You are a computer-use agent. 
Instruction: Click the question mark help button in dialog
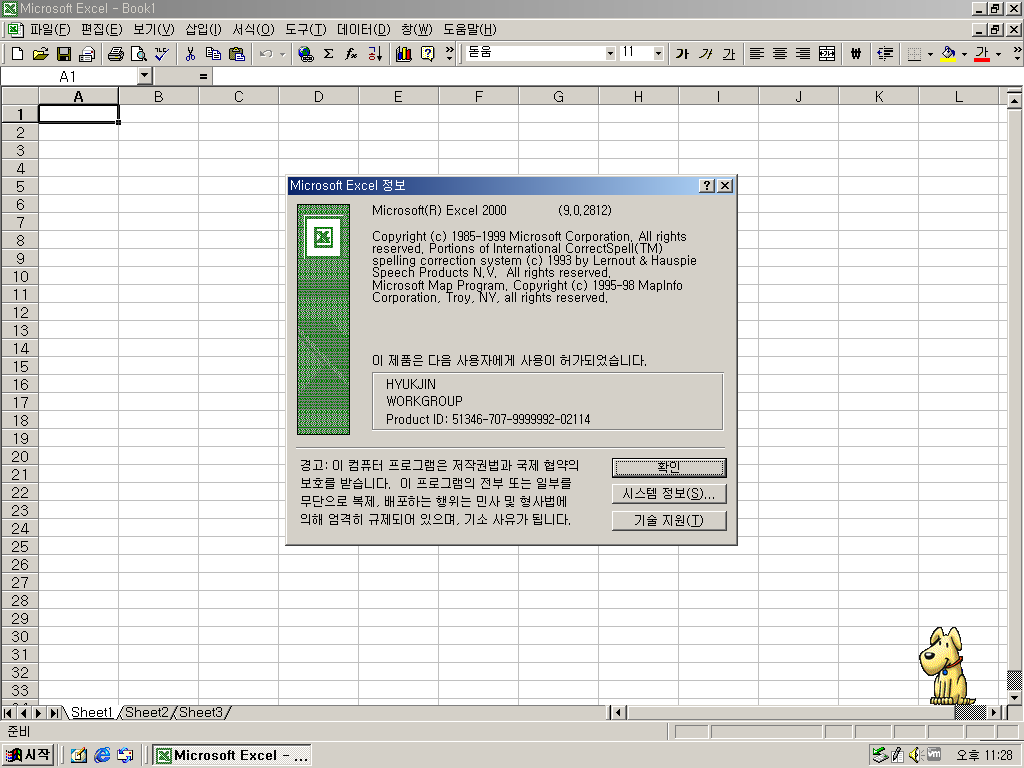pyautogui.click(x=707, y=185)
